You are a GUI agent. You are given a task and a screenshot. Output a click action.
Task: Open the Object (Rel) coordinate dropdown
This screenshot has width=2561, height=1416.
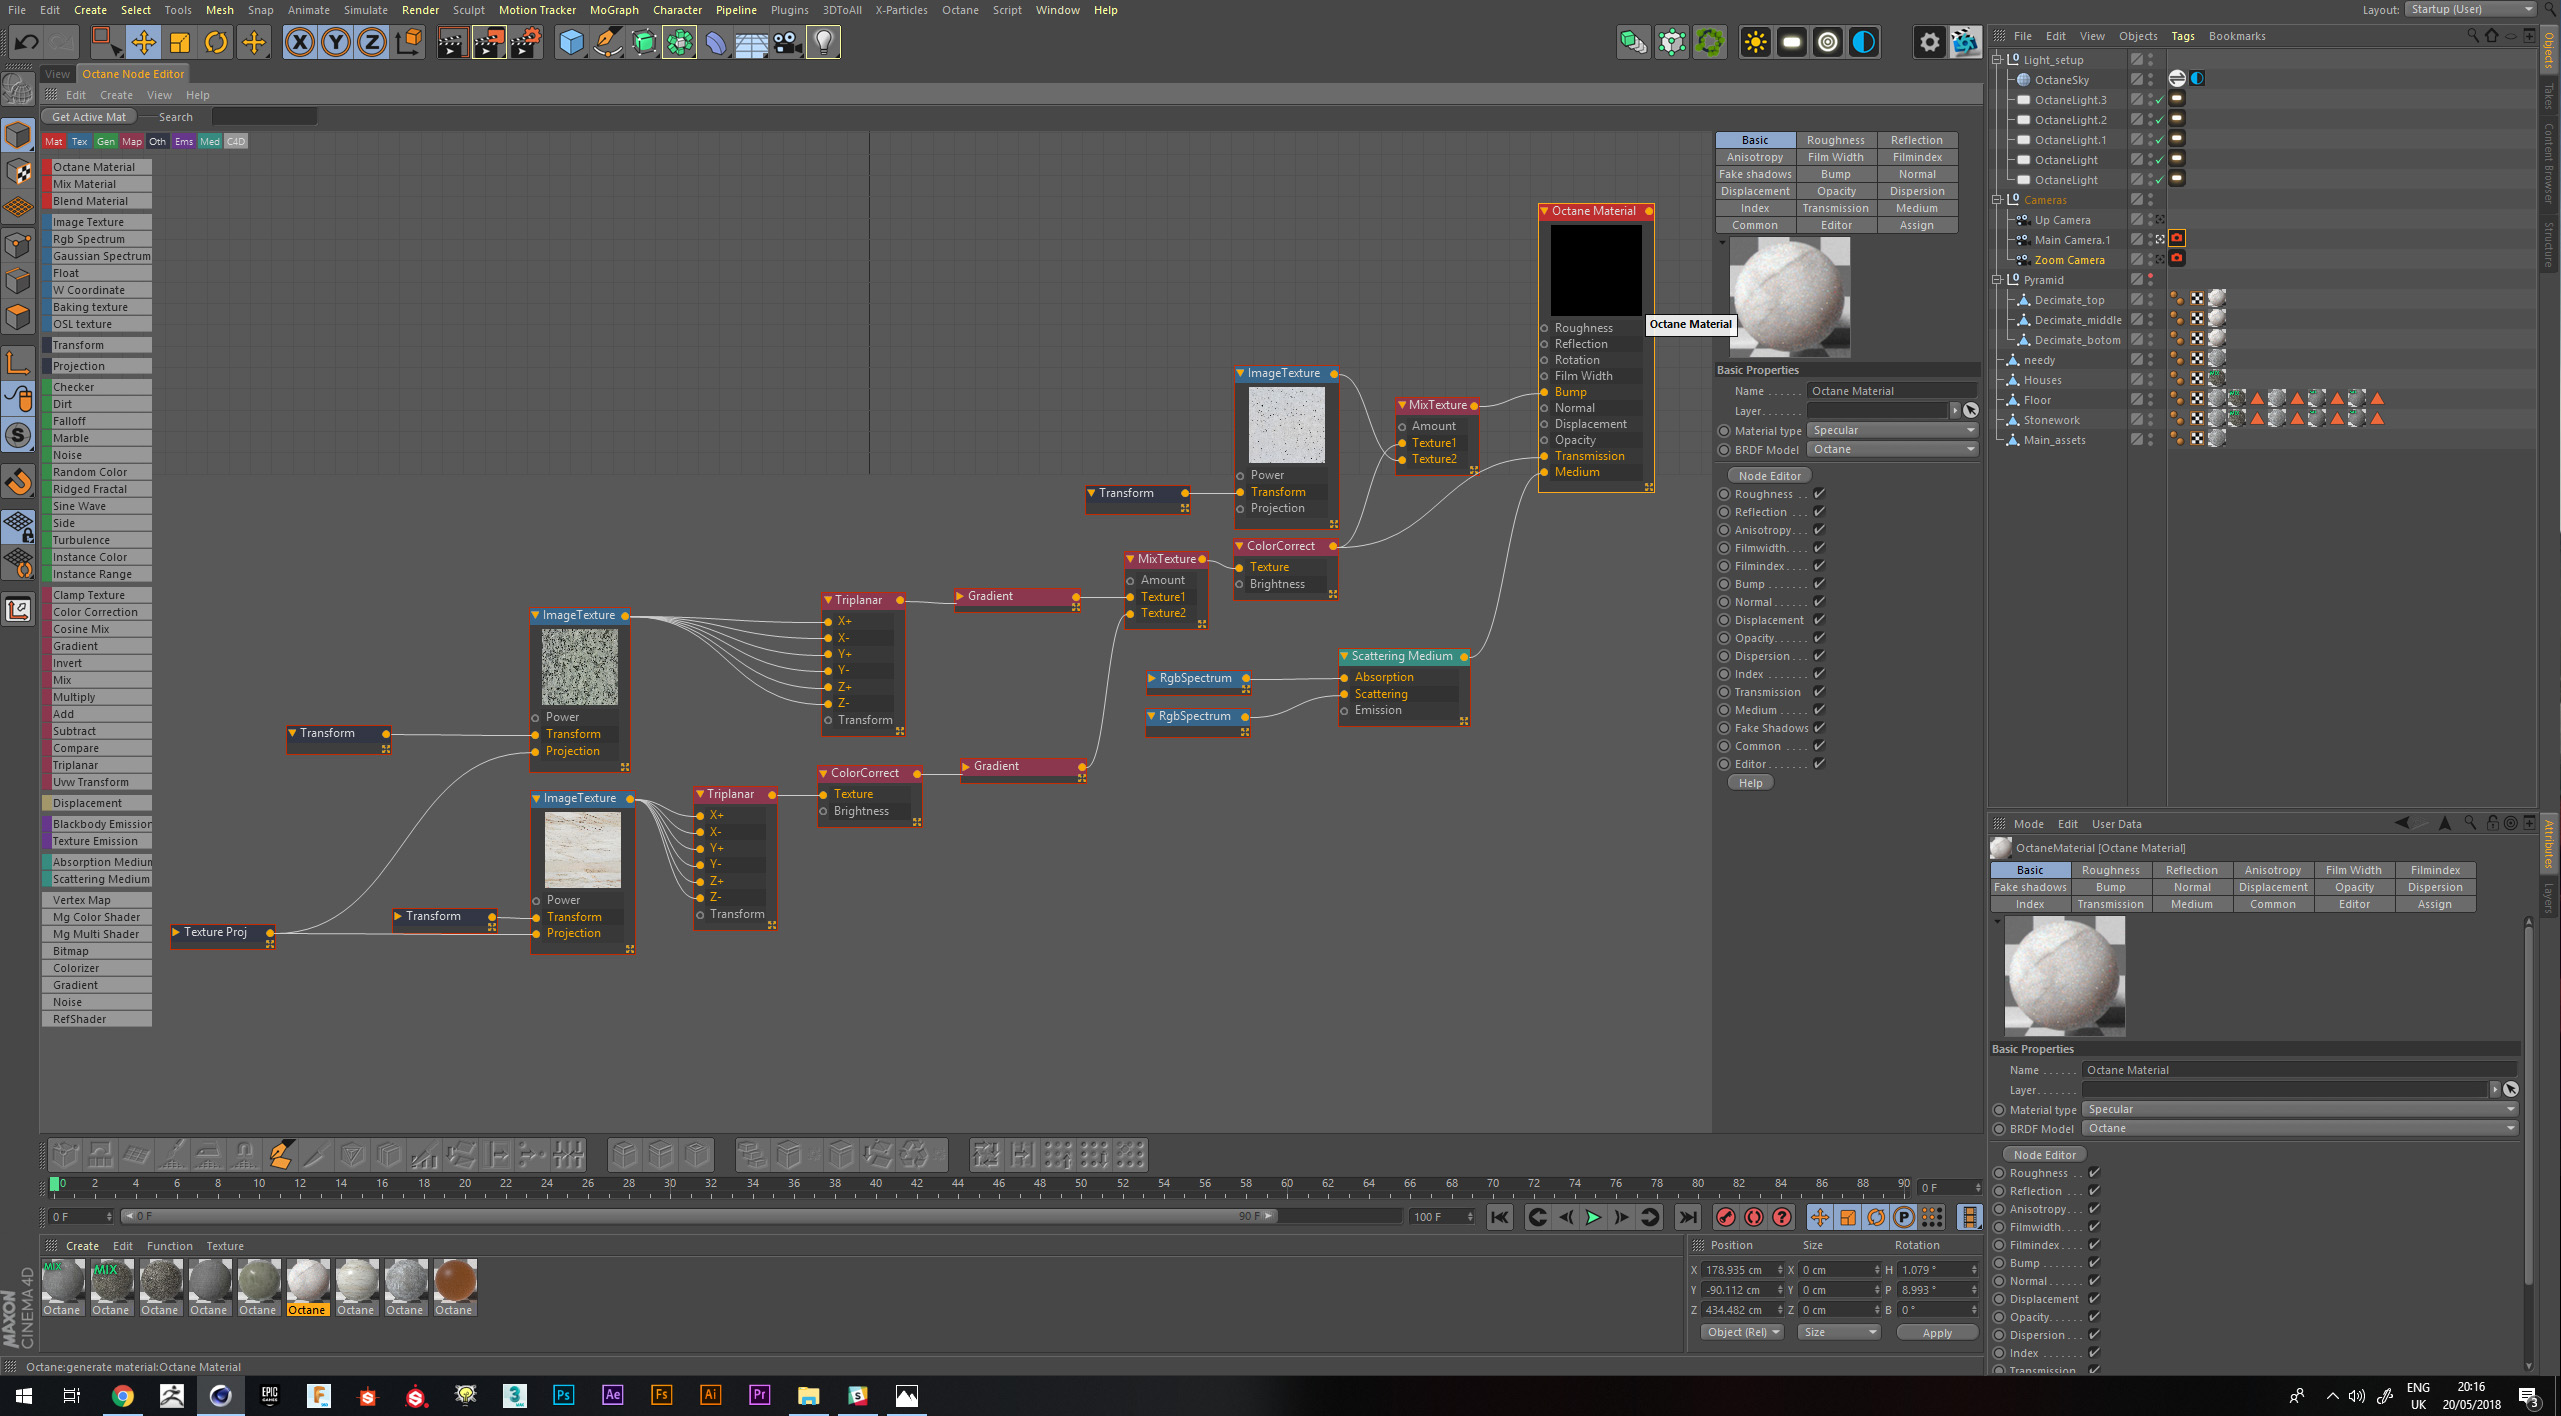tap(1742, 1333)
